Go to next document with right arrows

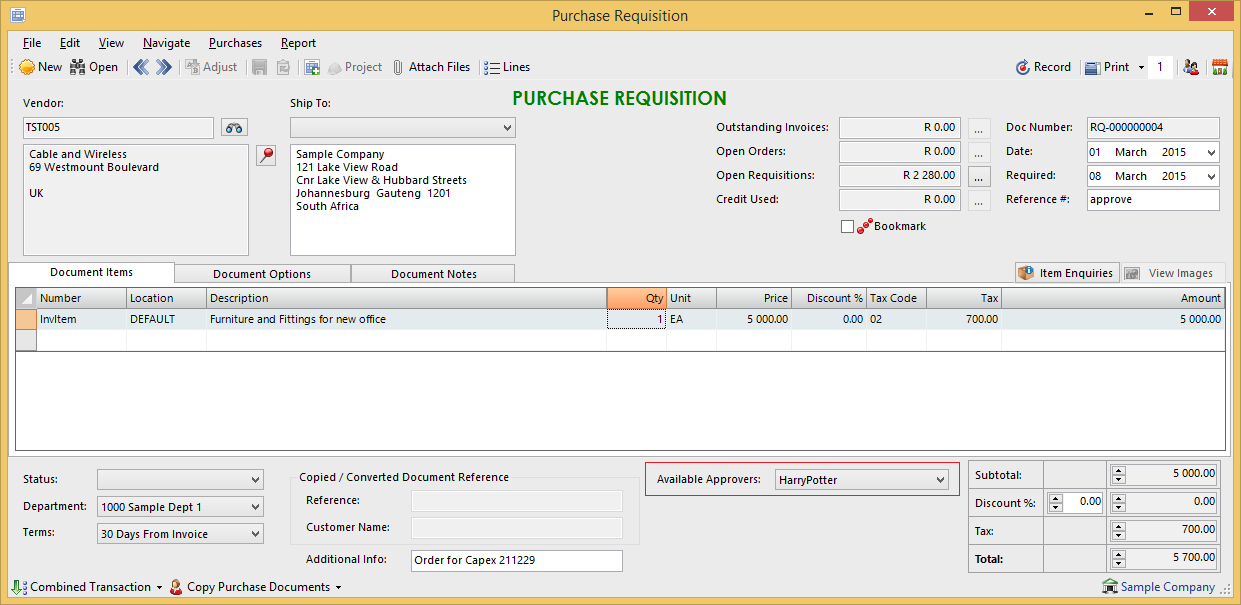tap(164, 67)
